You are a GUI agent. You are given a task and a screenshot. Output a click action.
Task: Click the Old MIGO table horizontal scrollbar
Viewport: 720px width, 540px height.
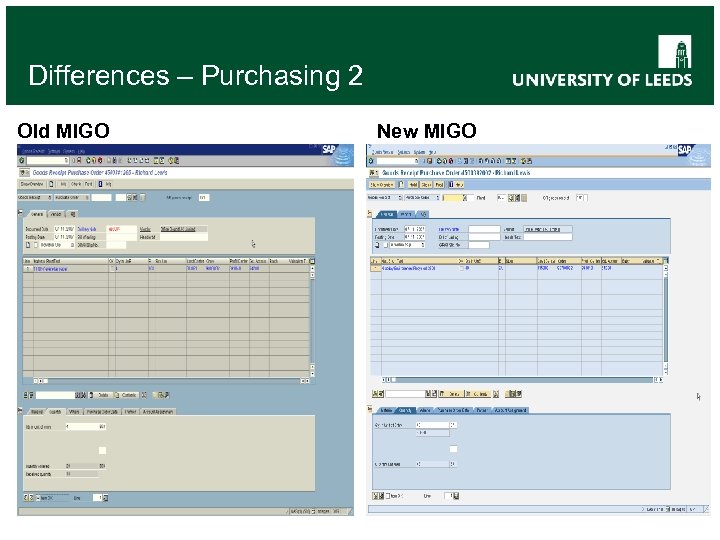[172, 381]
